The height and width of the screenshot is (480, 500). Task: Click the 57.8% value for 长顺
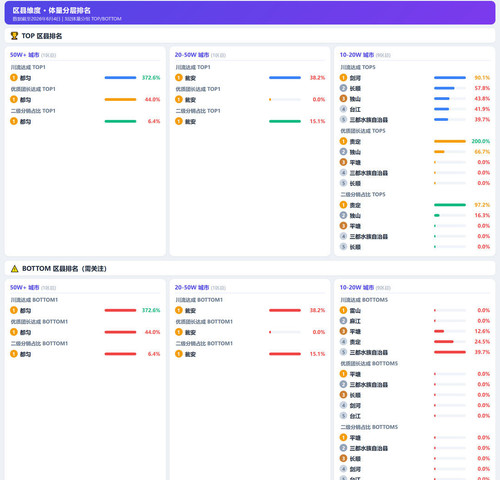pyautogui.click(x=482, y=88)
